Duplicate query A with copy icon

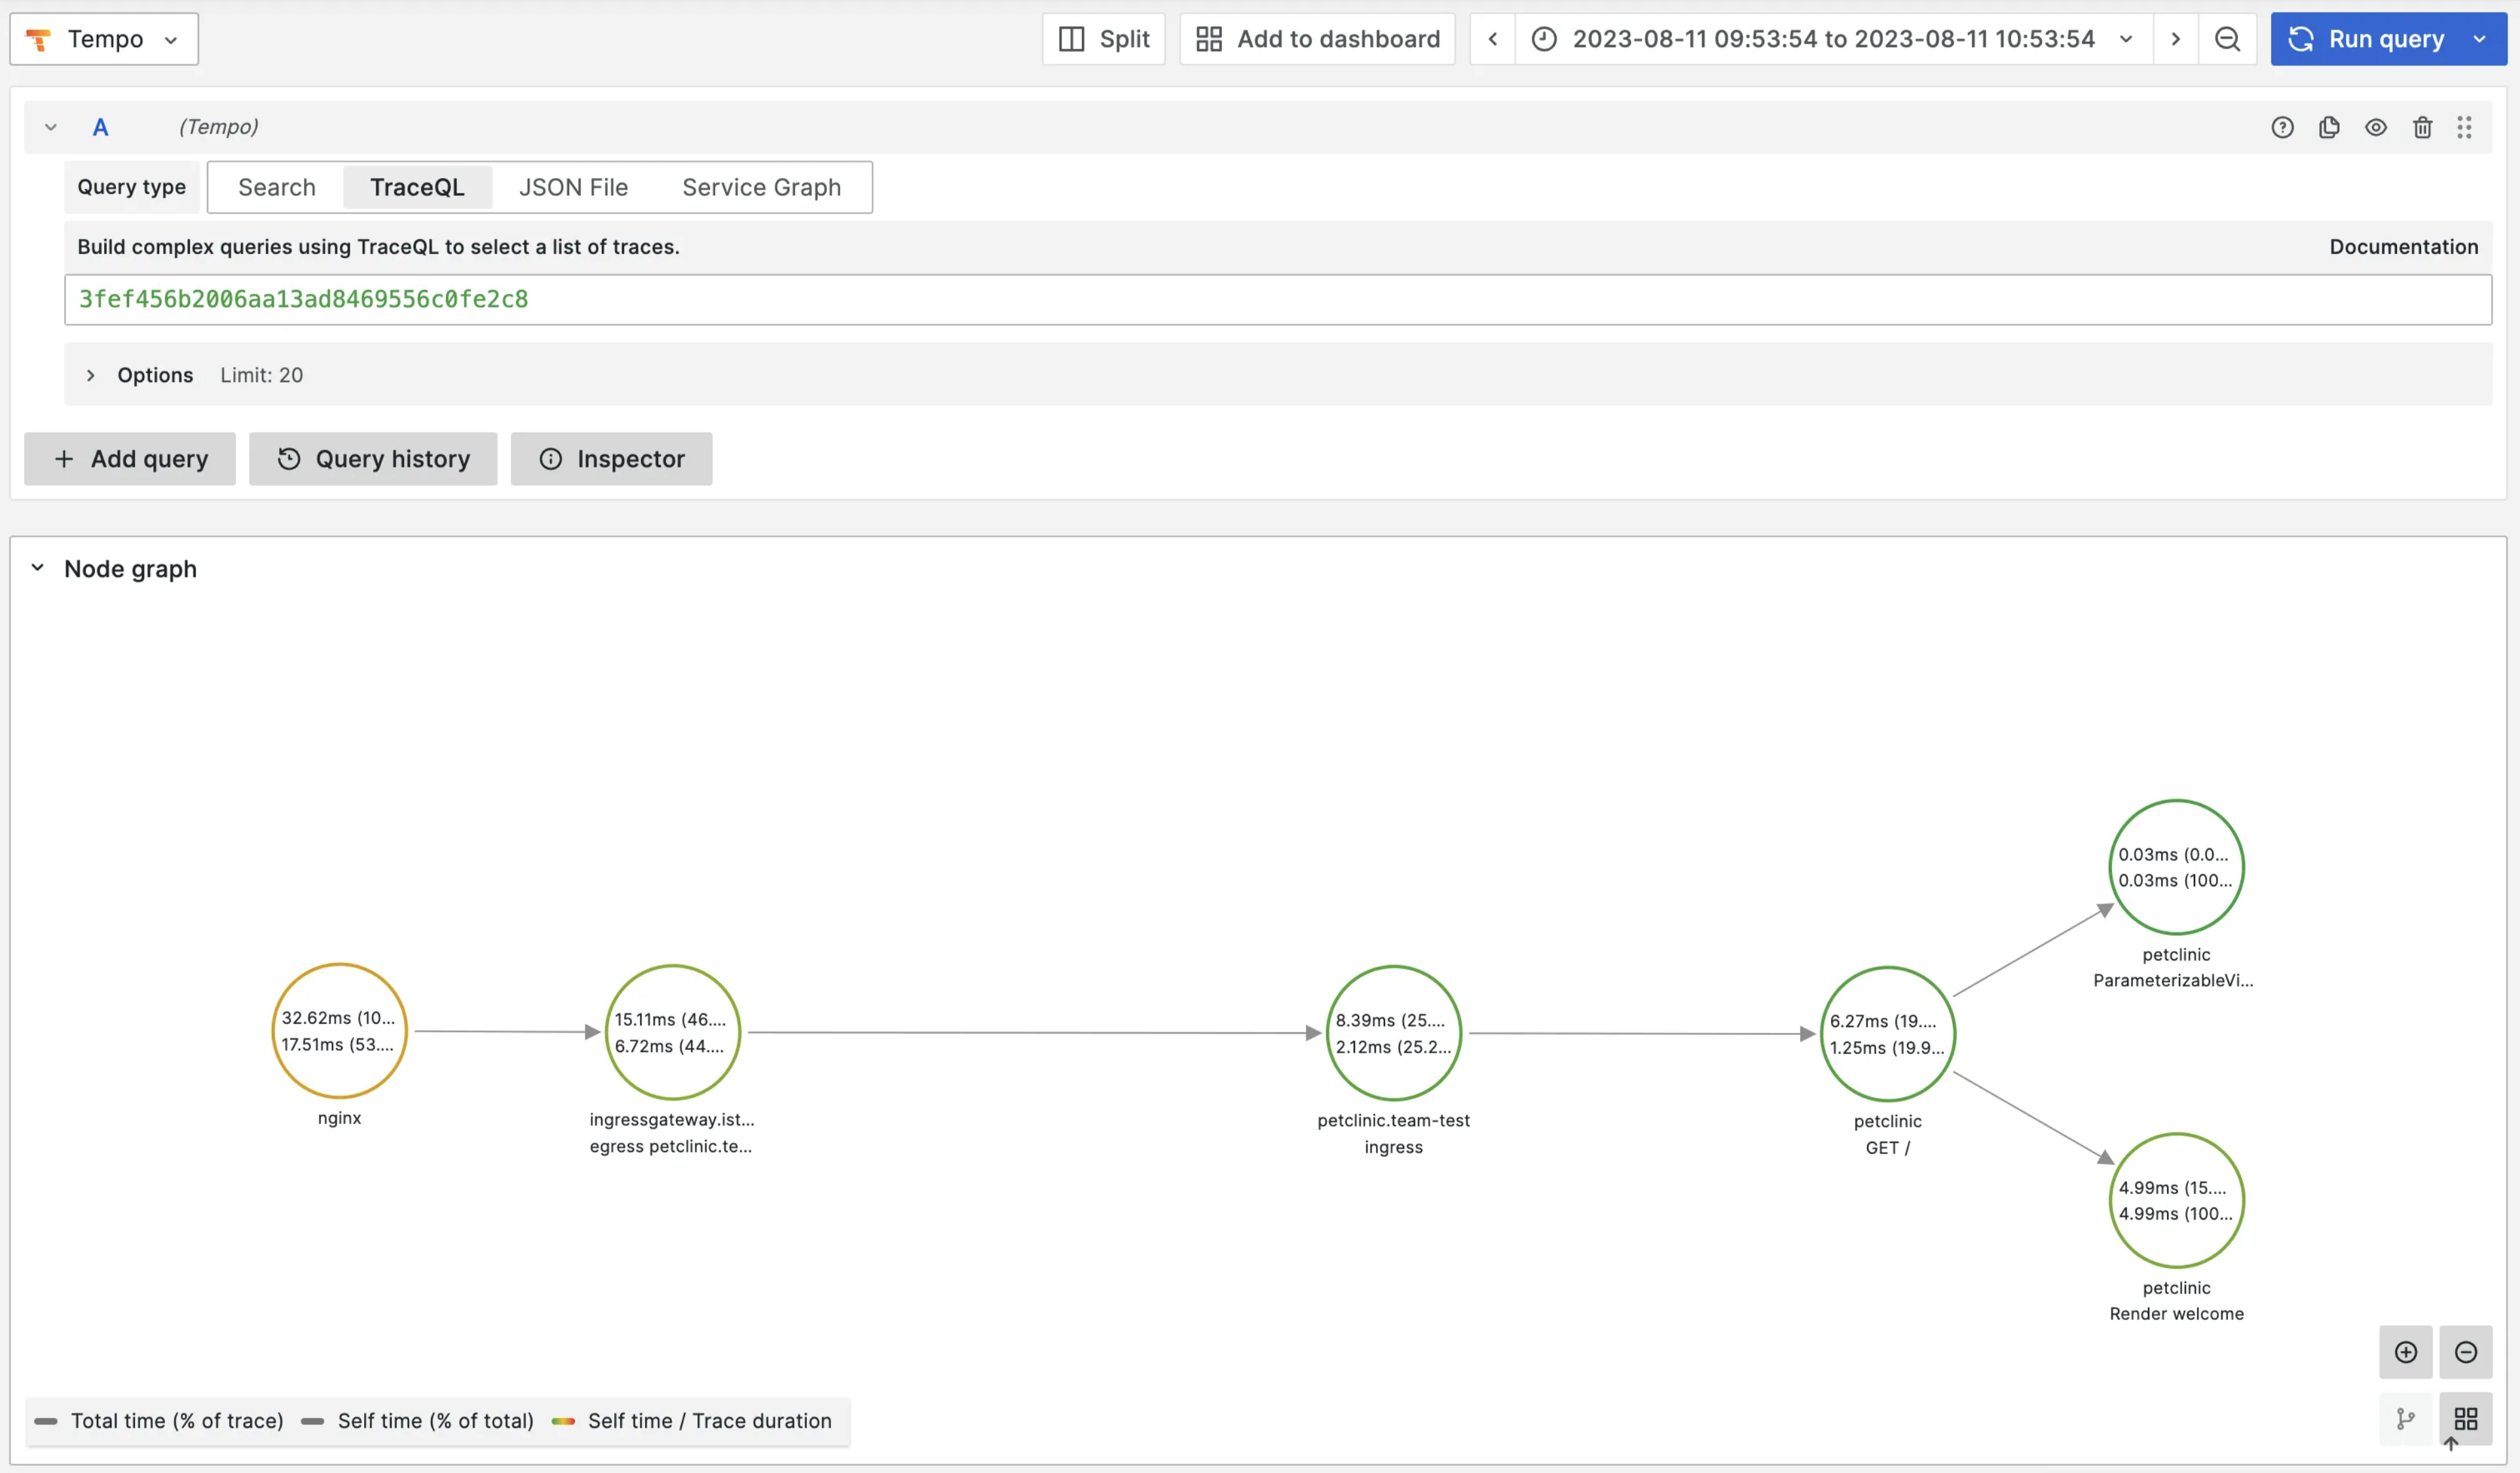(2329, 127)
